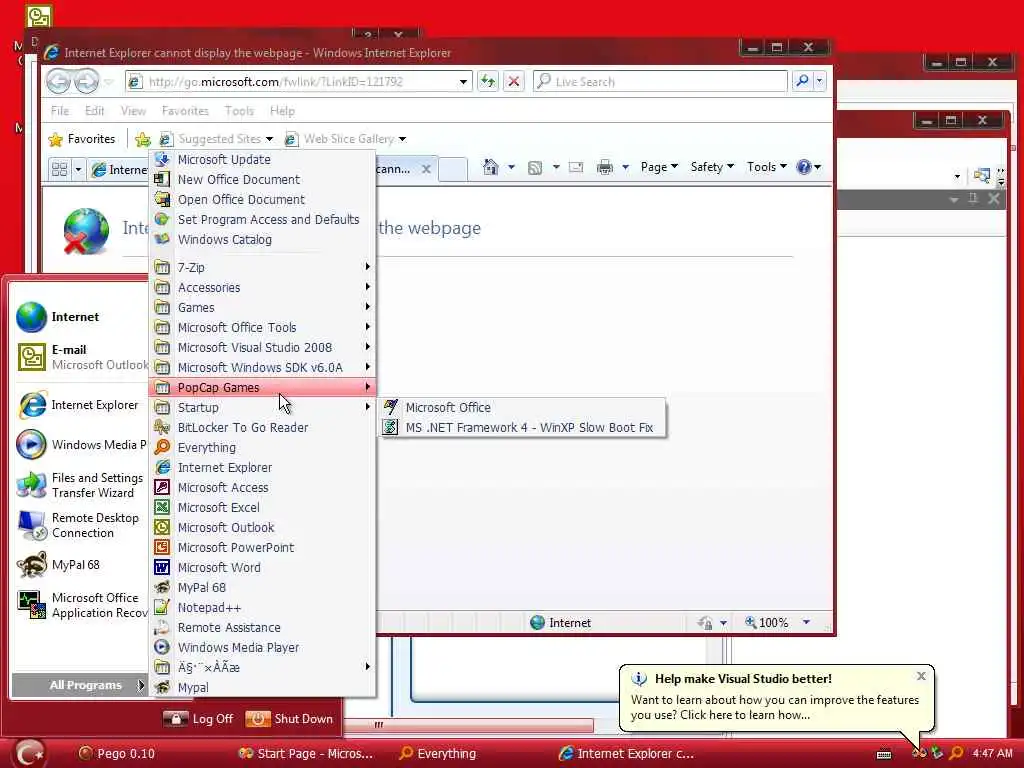The image size is (1024, 768).
Task: Launch Microsoft Access
Action: (262, 488)
